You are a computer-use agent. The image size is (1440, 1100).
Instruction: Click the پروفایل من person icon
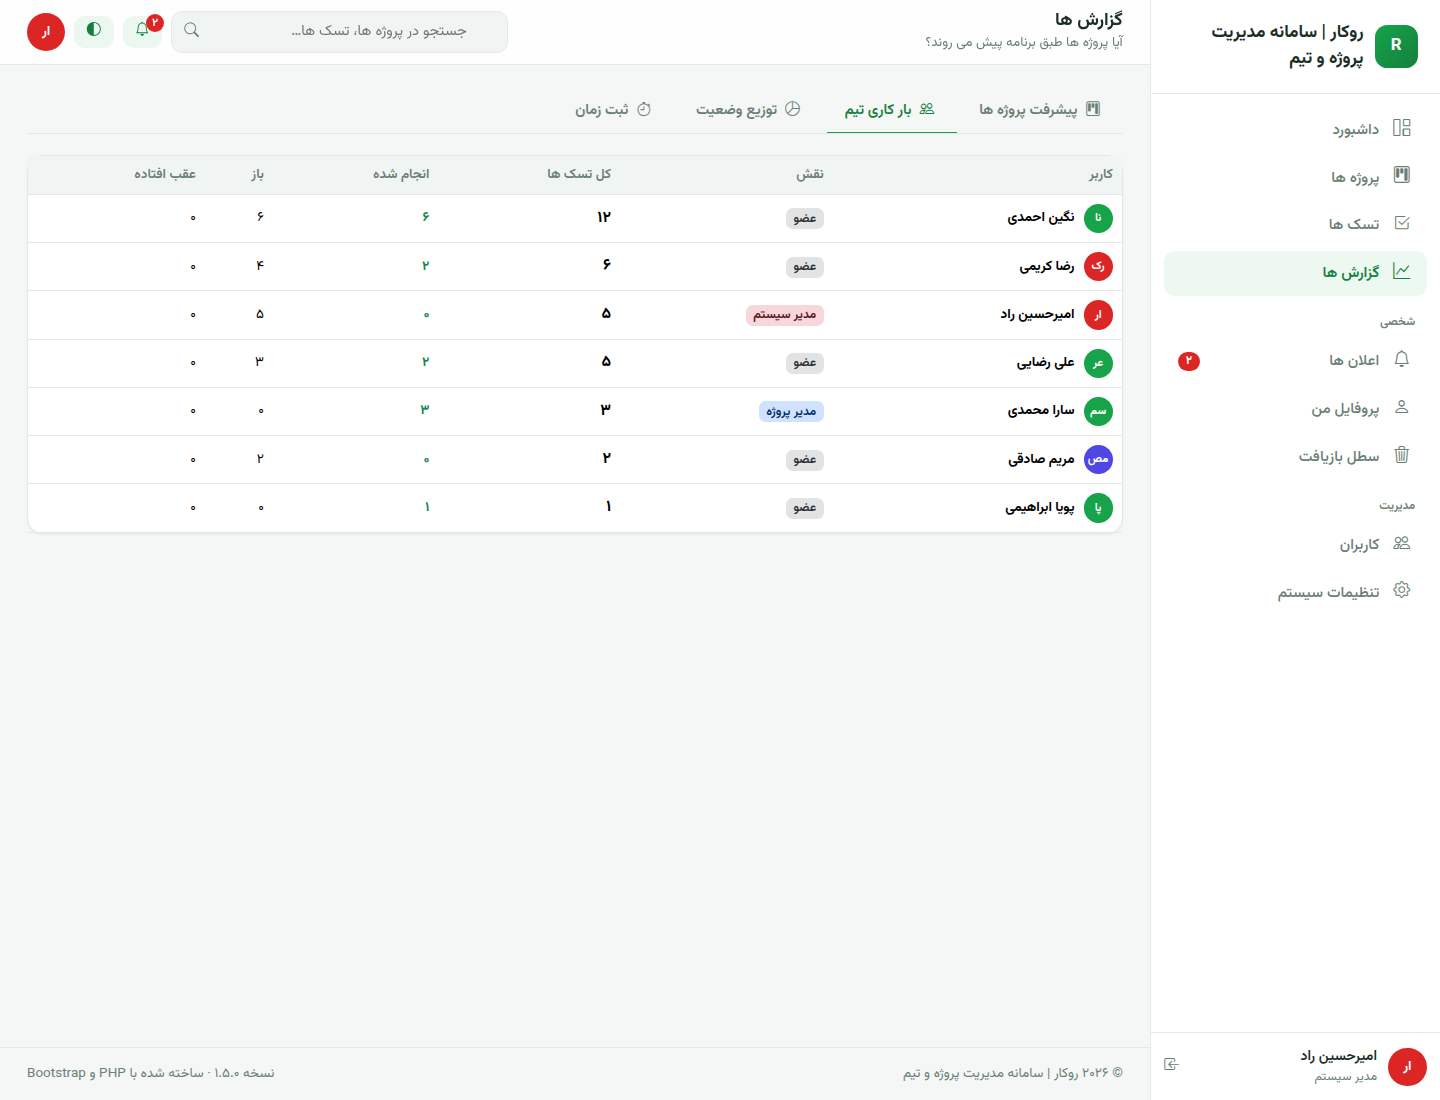(1401, 407)
